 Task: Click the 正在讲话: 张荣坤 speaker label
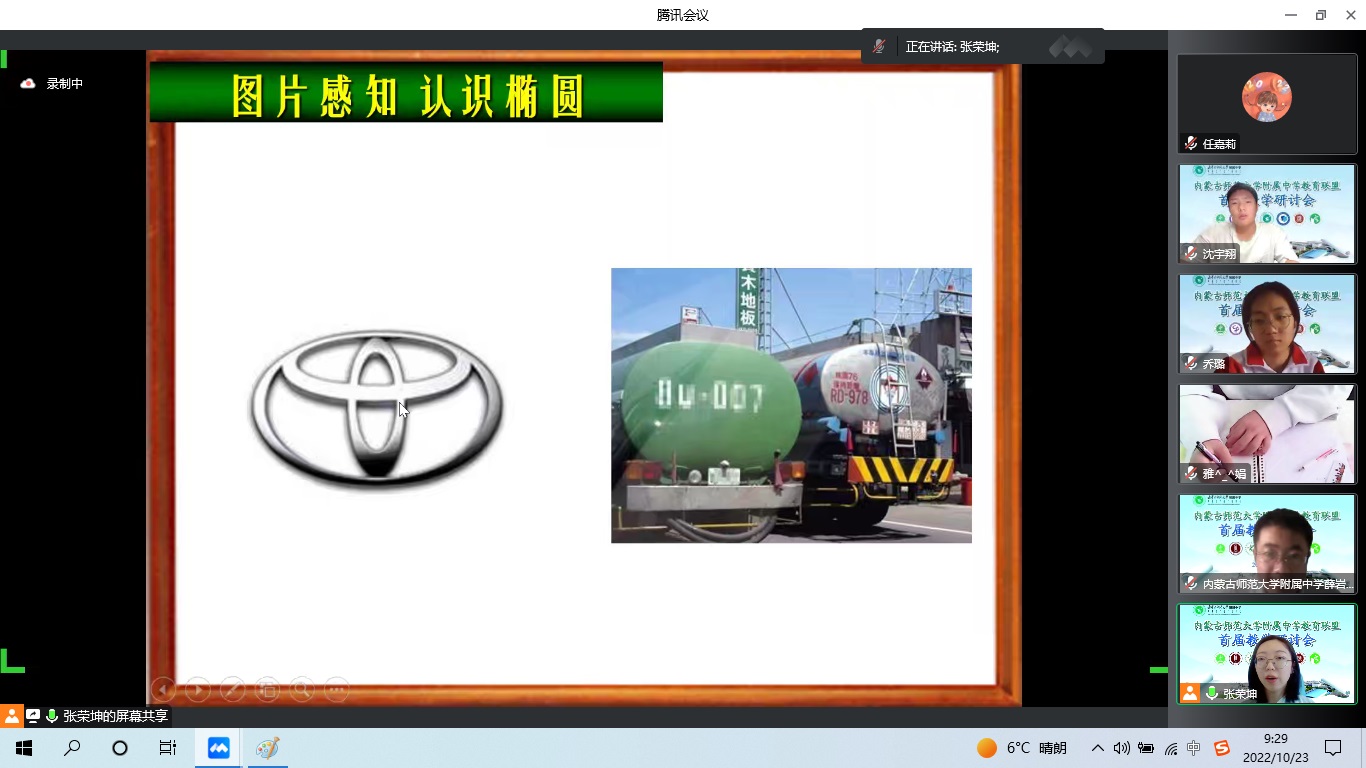pyautogui.click(x=952, y=47)
